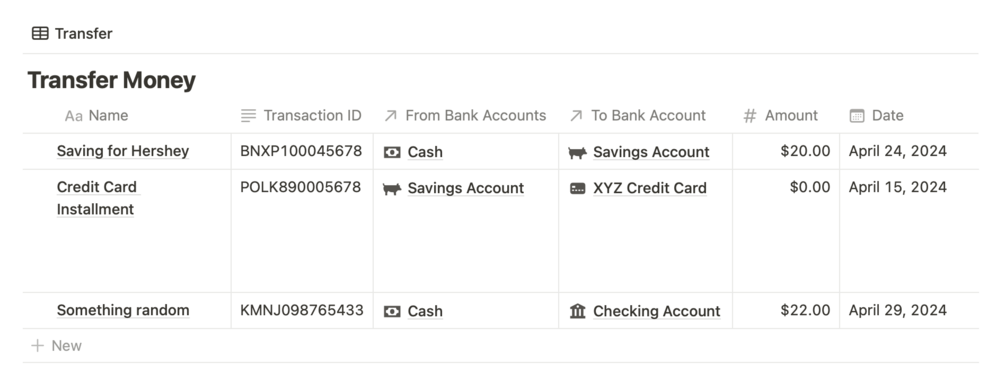The height and width of the screenshot is (380, 1005).
Task: Open the Transfer view tab
Action: [x=72, y=33]
